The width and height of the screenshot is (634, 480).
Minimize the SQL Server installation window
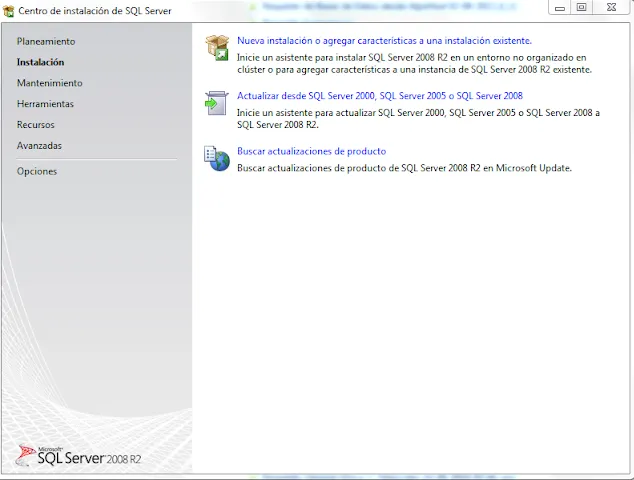560,7
